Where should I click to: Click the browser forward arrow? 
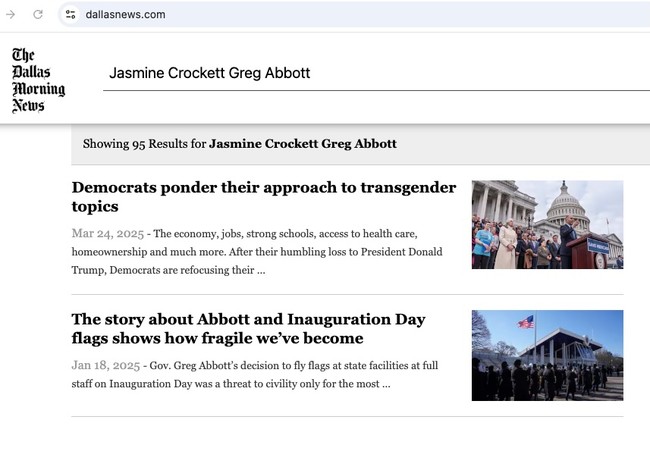10,15
